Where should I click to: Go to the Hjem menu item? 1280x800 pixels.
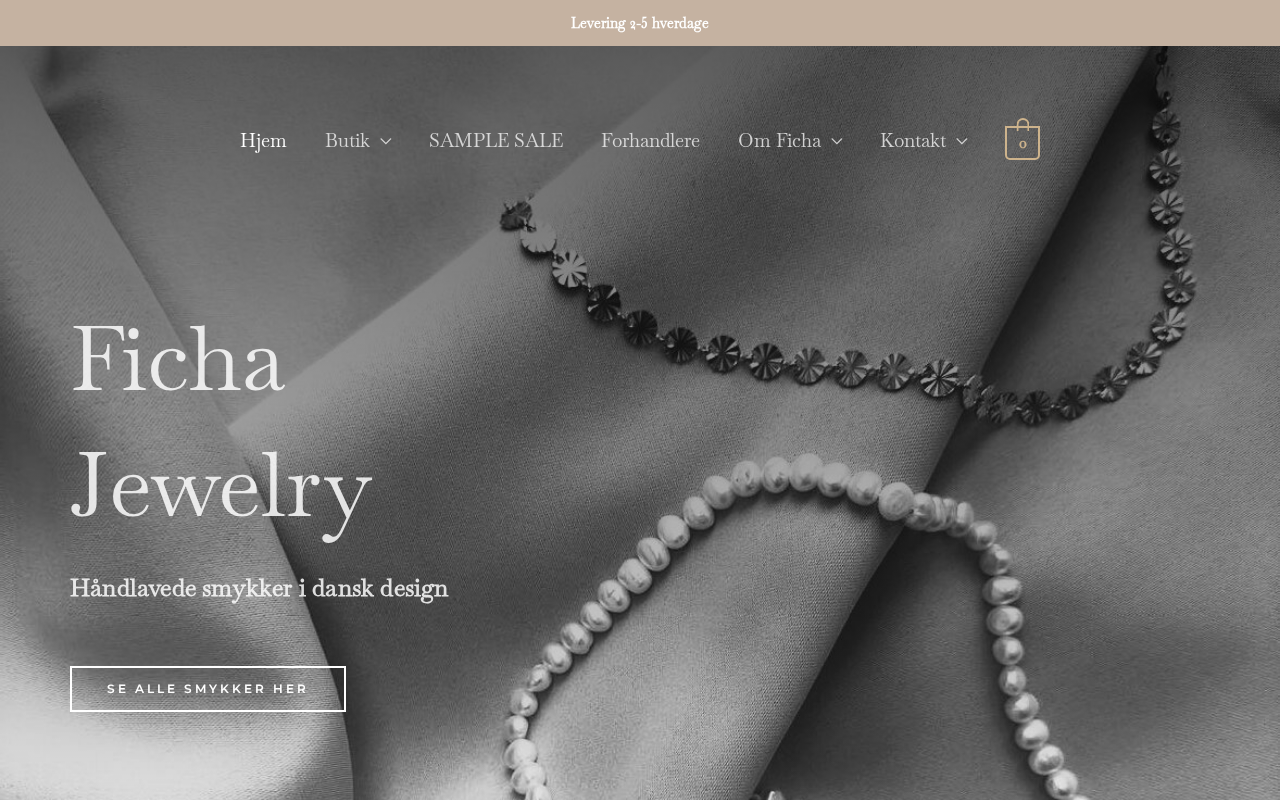[263, 141]
